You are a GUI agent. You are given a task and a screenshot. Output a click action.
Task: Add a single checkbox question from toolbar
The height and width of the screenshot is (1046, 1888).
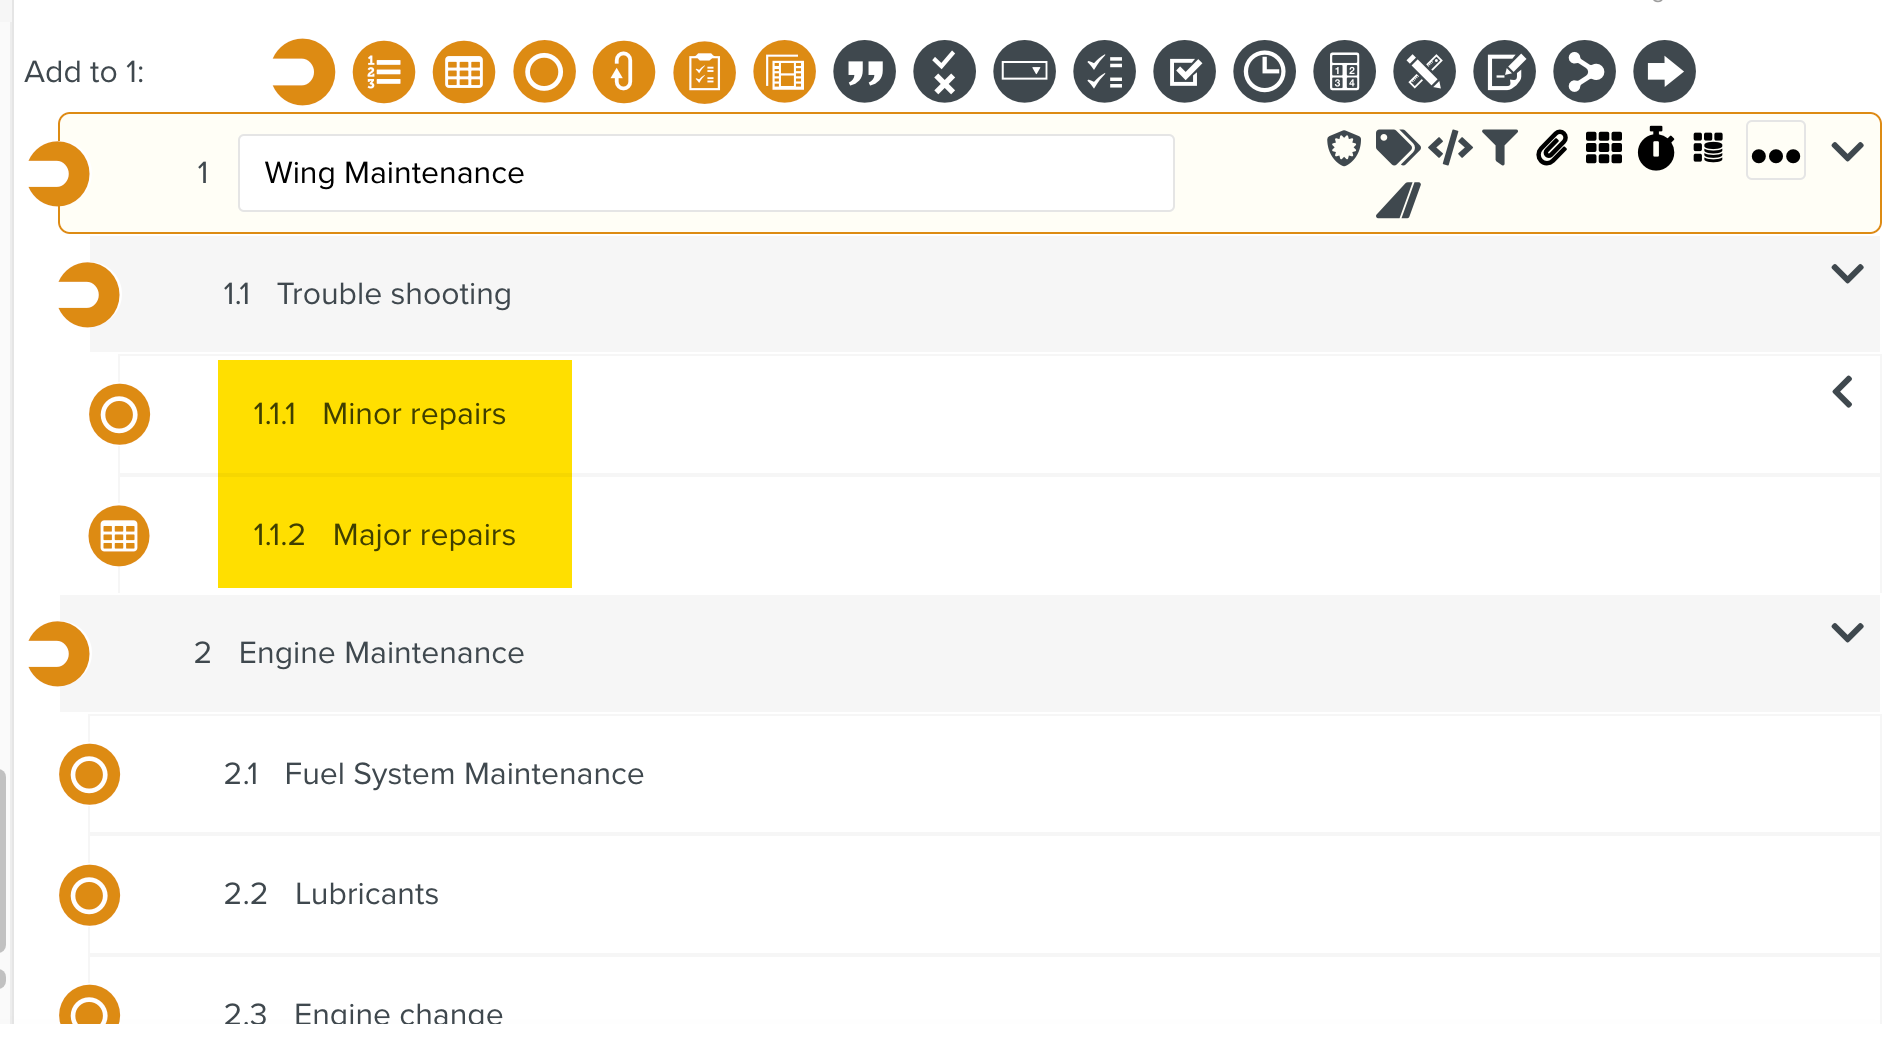(x=1184, y=72)
